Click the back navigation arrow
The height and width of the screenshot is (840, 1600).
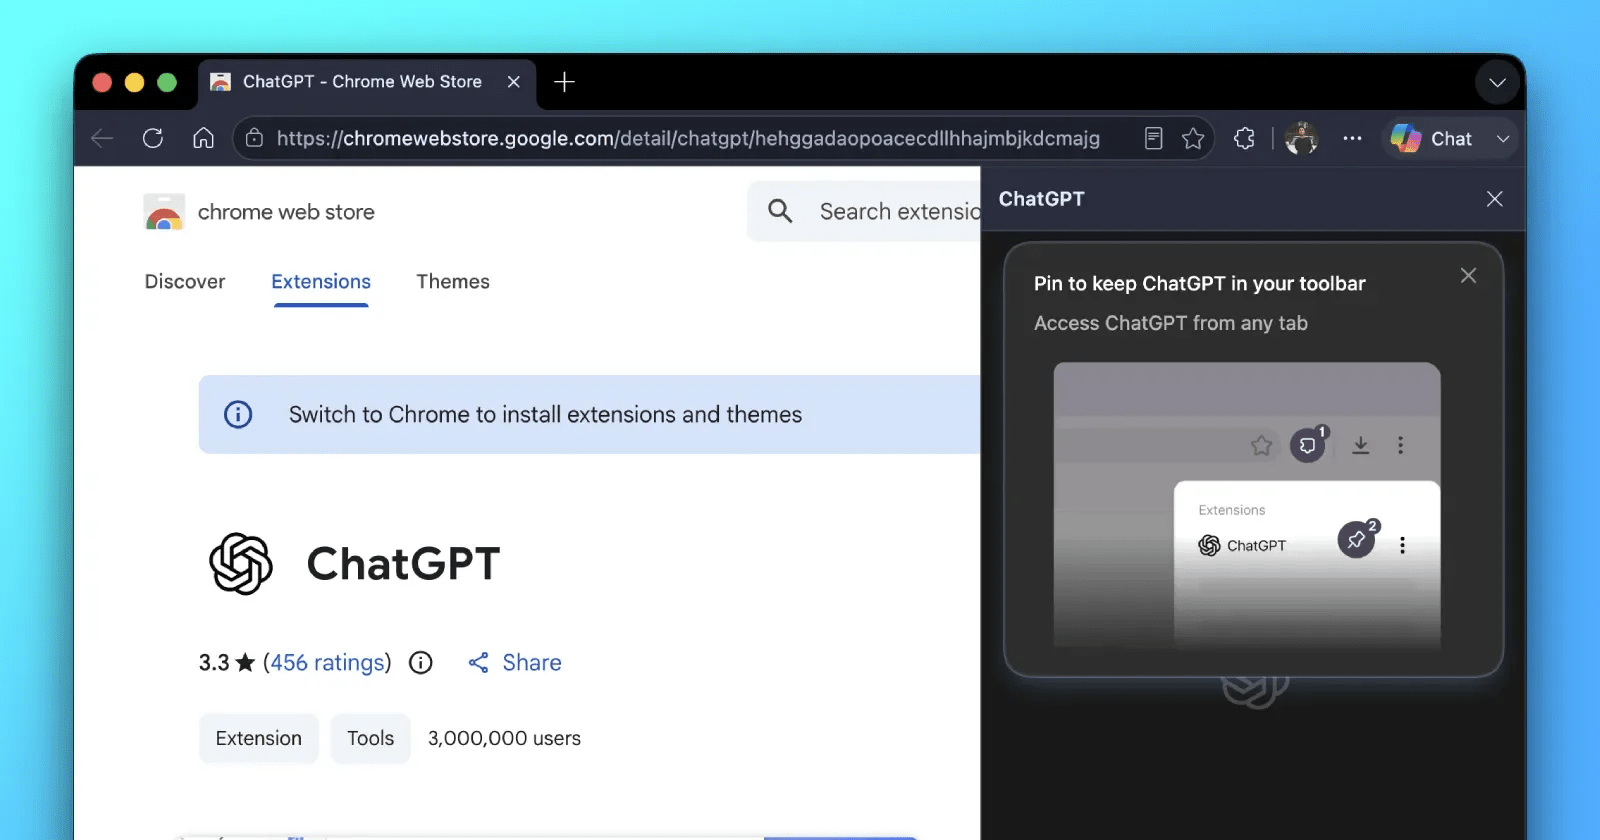pyautogui.click(x=102, y=138)
